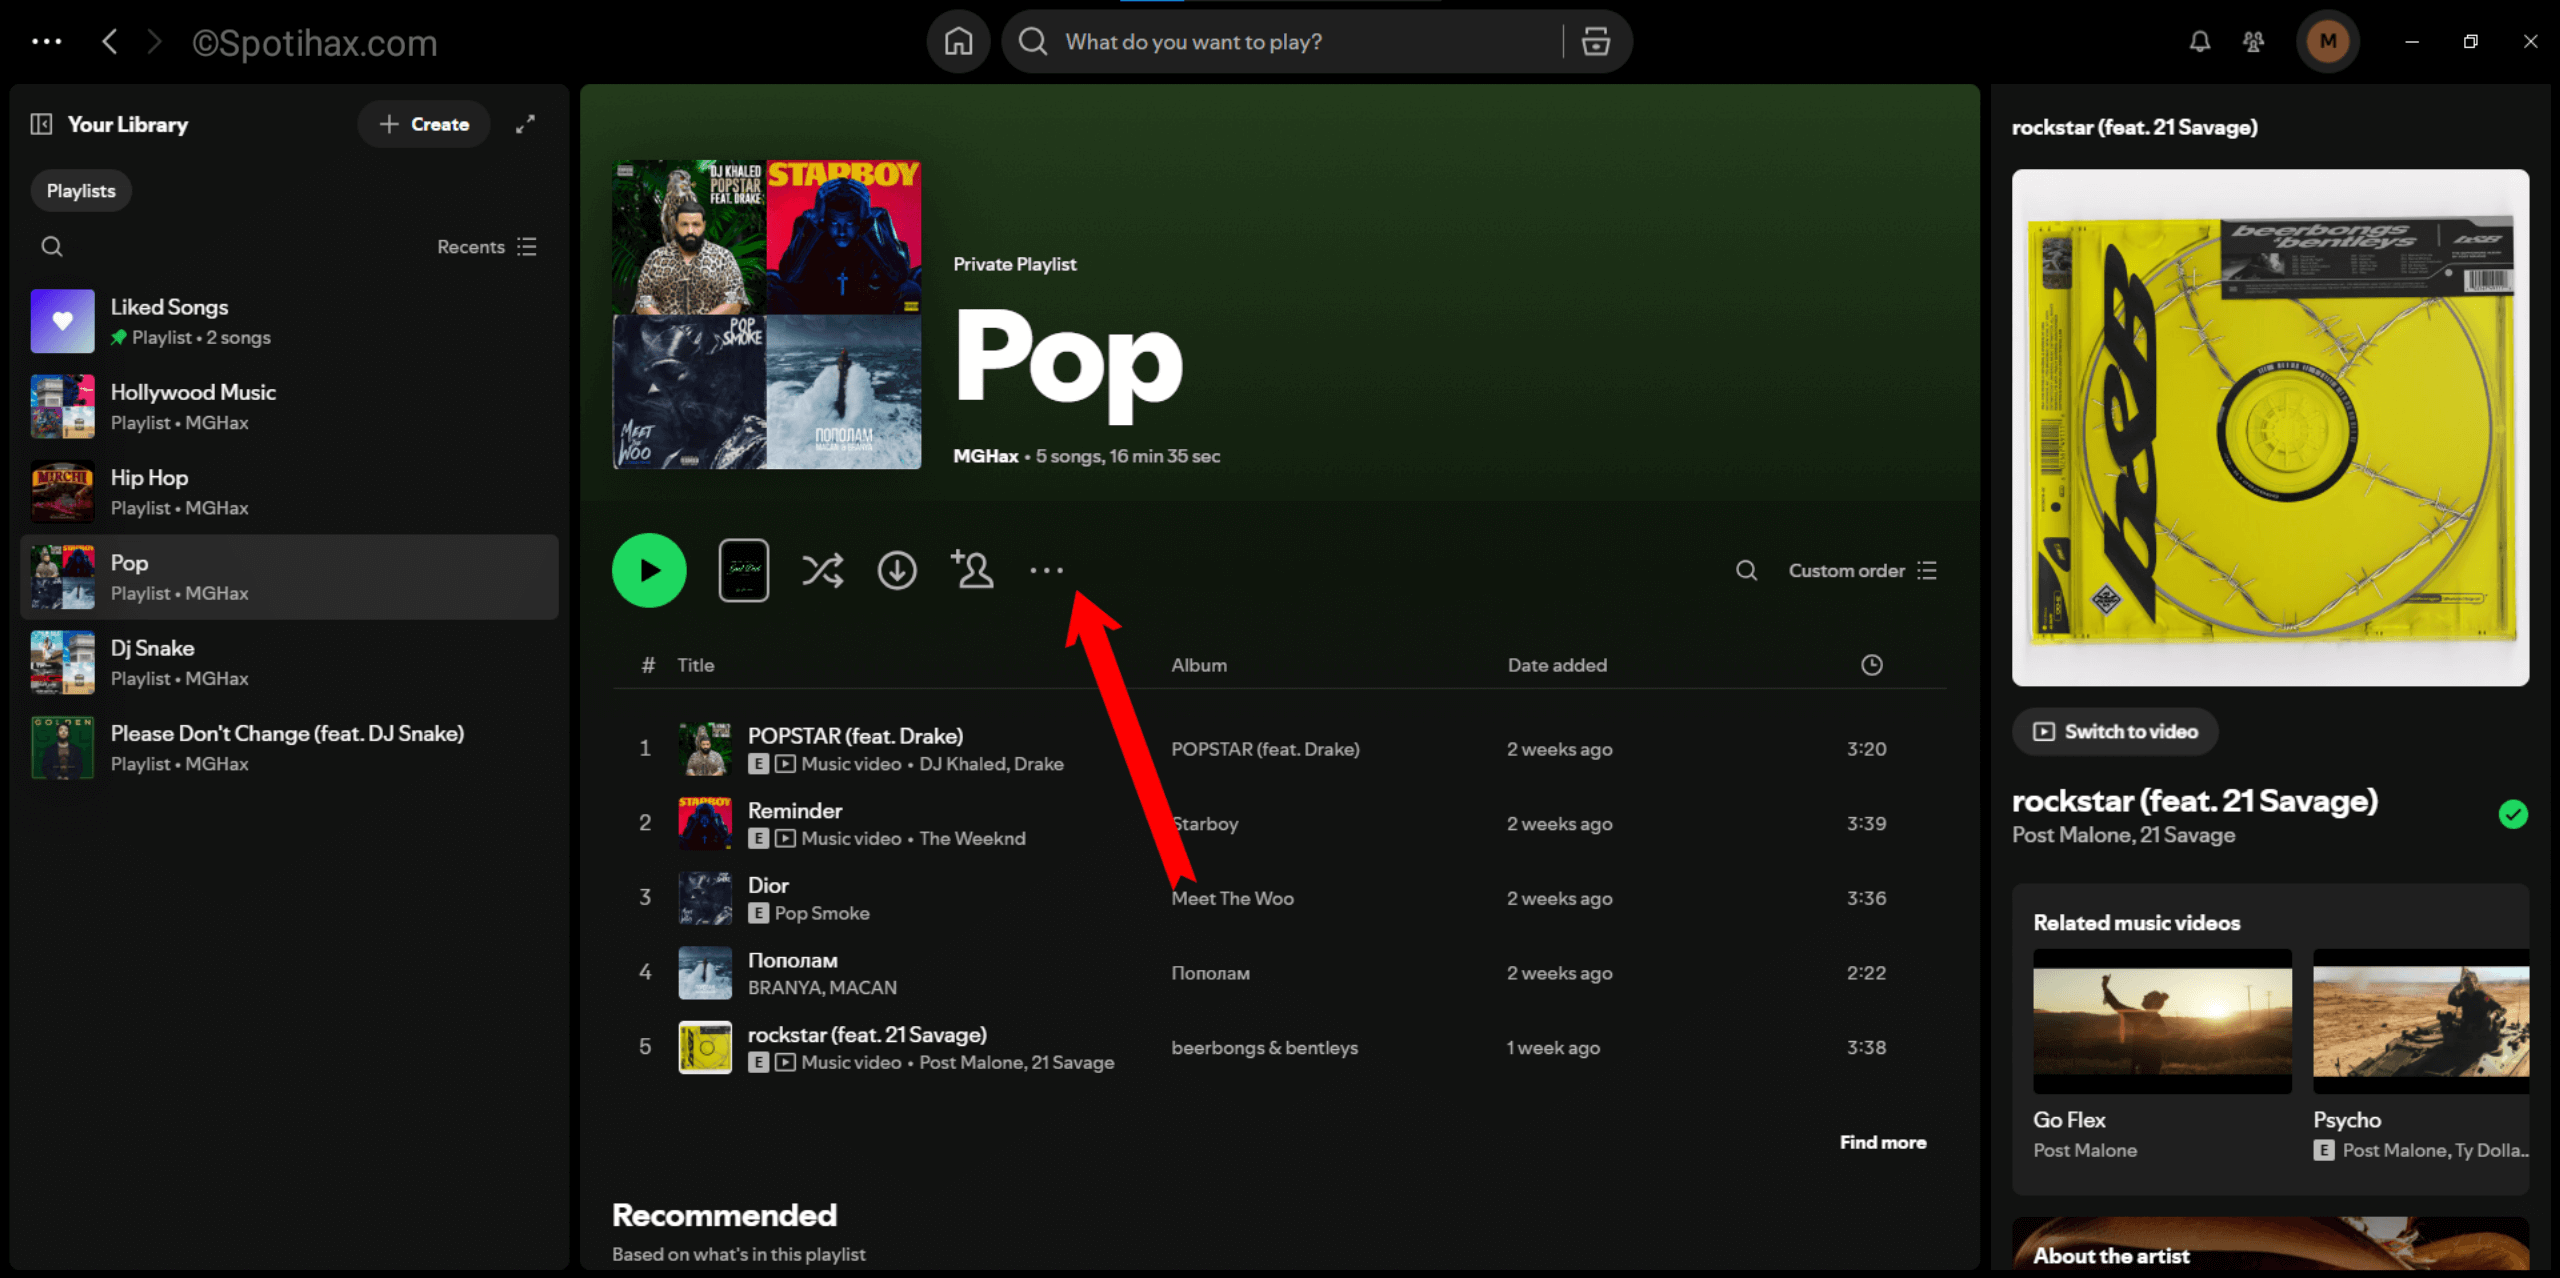This screenshot has width=2560, height=1278.
Task: Open Go Flex music video thumbnail
Action: click(2162, 1021)
